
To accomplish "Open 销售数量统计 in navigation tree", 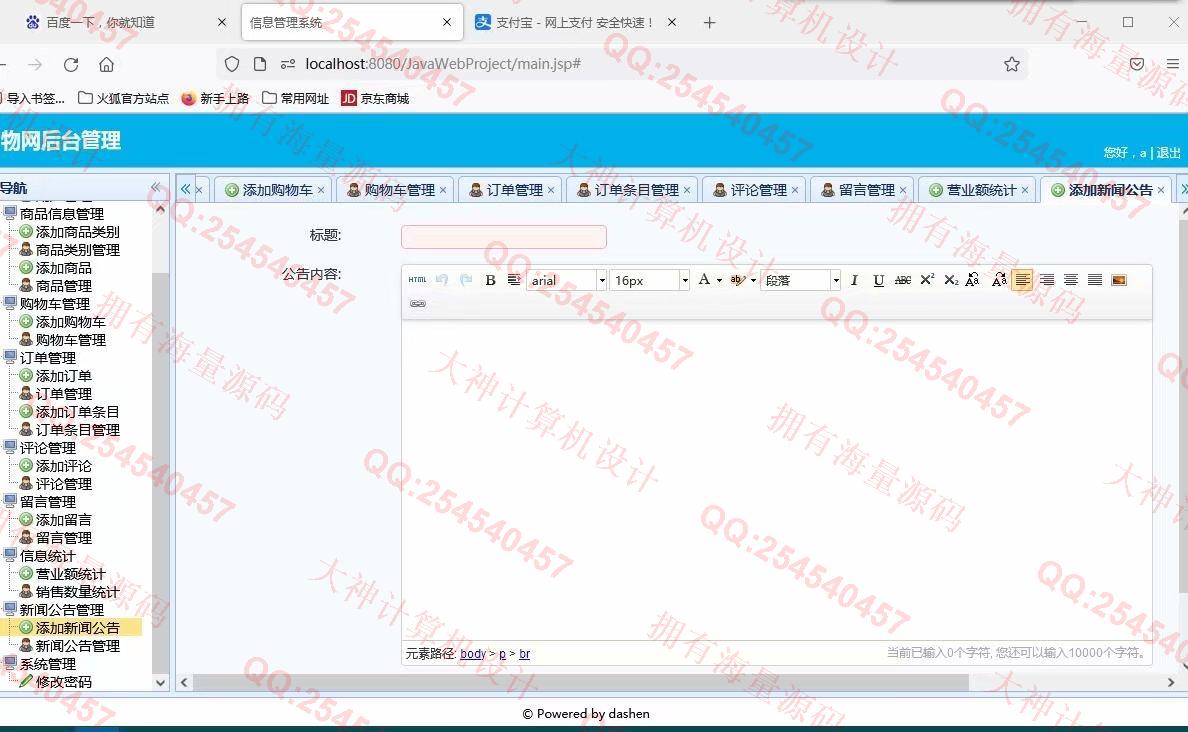I will coord(77,592).
